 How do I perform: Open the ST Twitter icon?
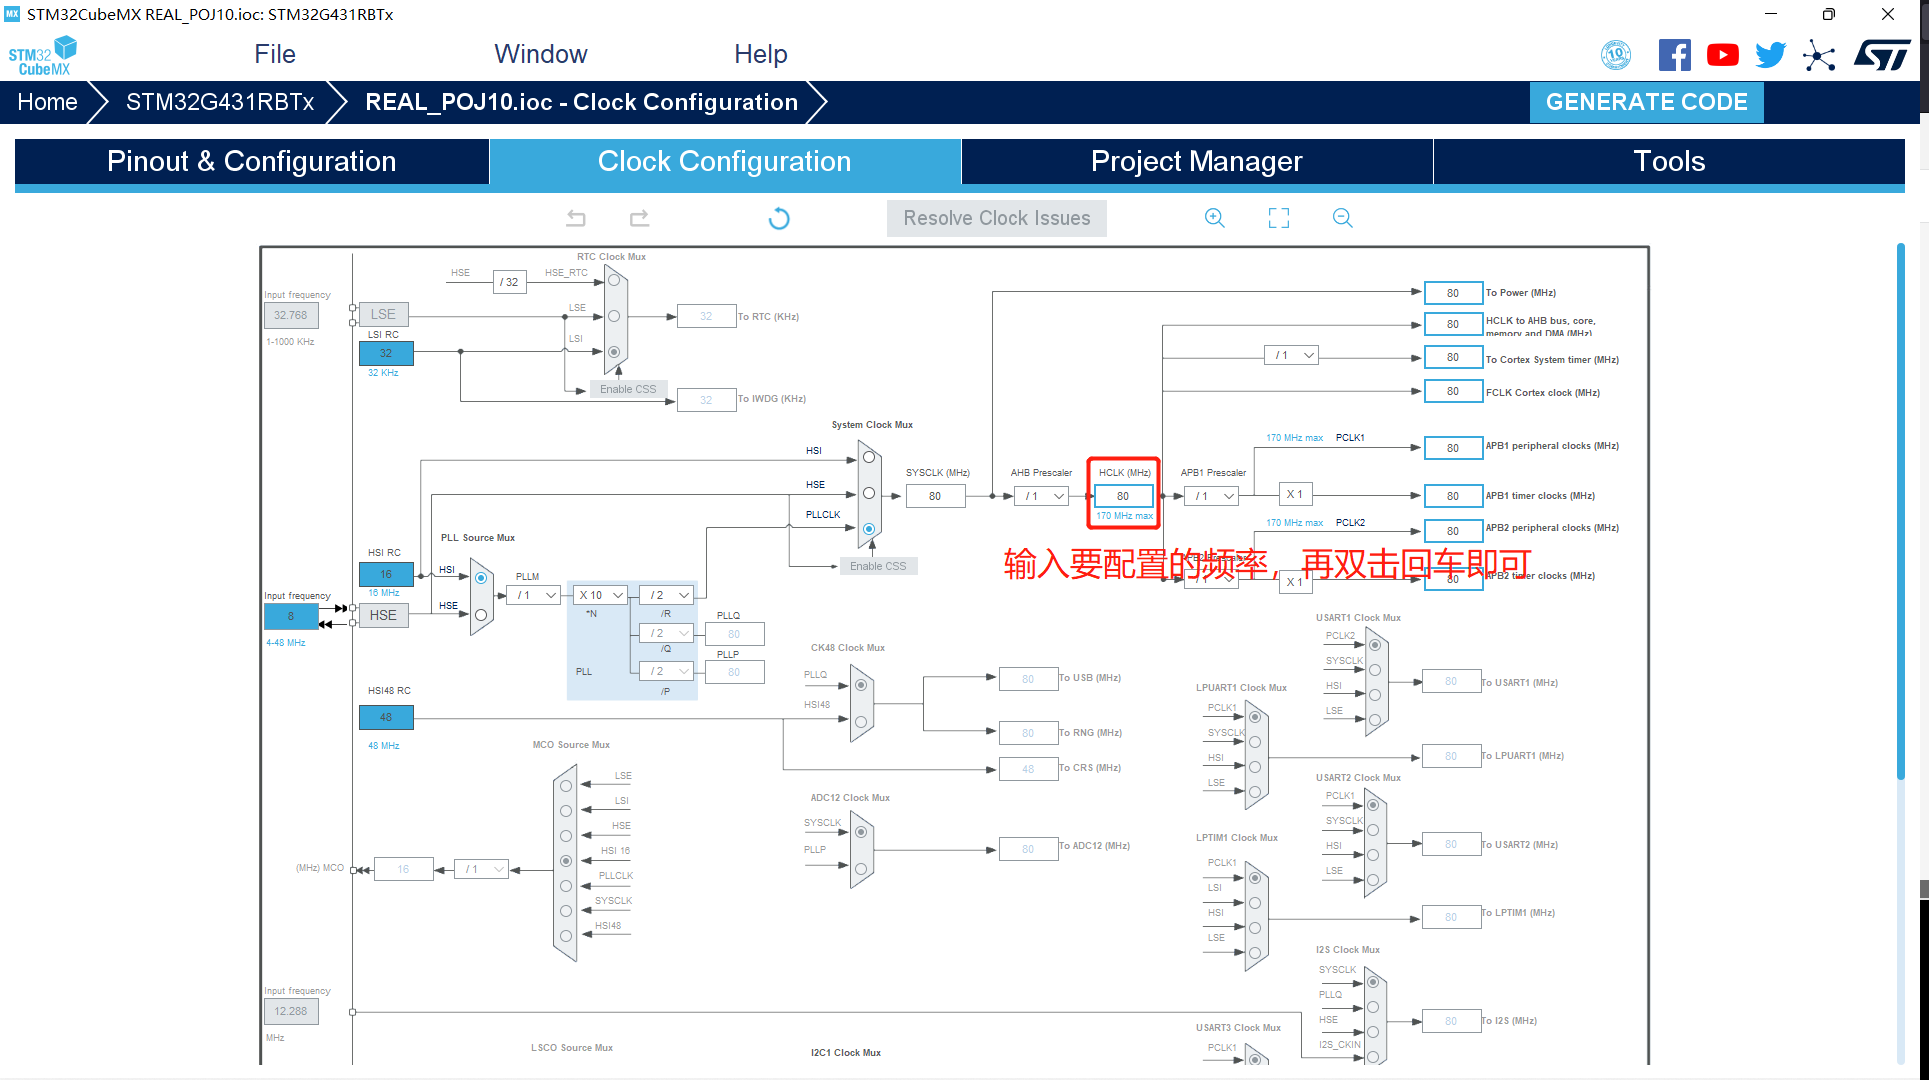click(x=1771, y=55)
